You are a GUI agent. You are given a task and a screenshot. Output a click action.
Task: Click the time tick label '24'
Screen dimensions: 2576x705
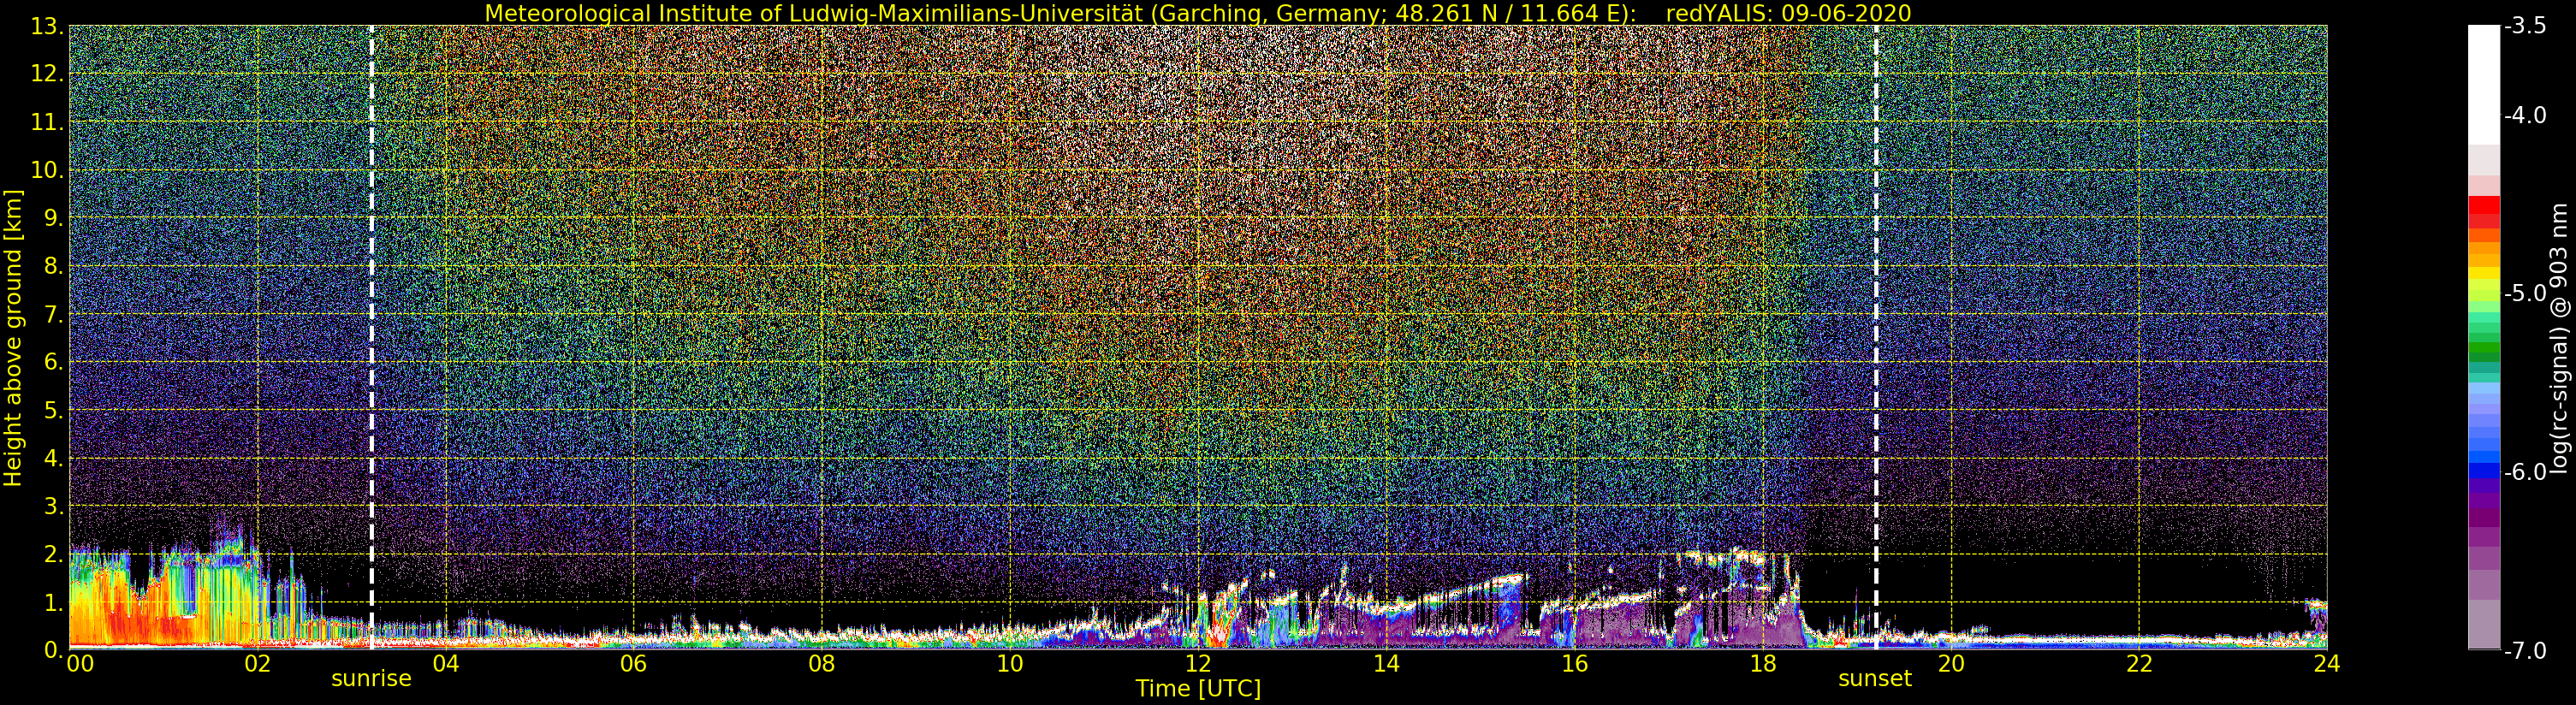[2327, 664]
